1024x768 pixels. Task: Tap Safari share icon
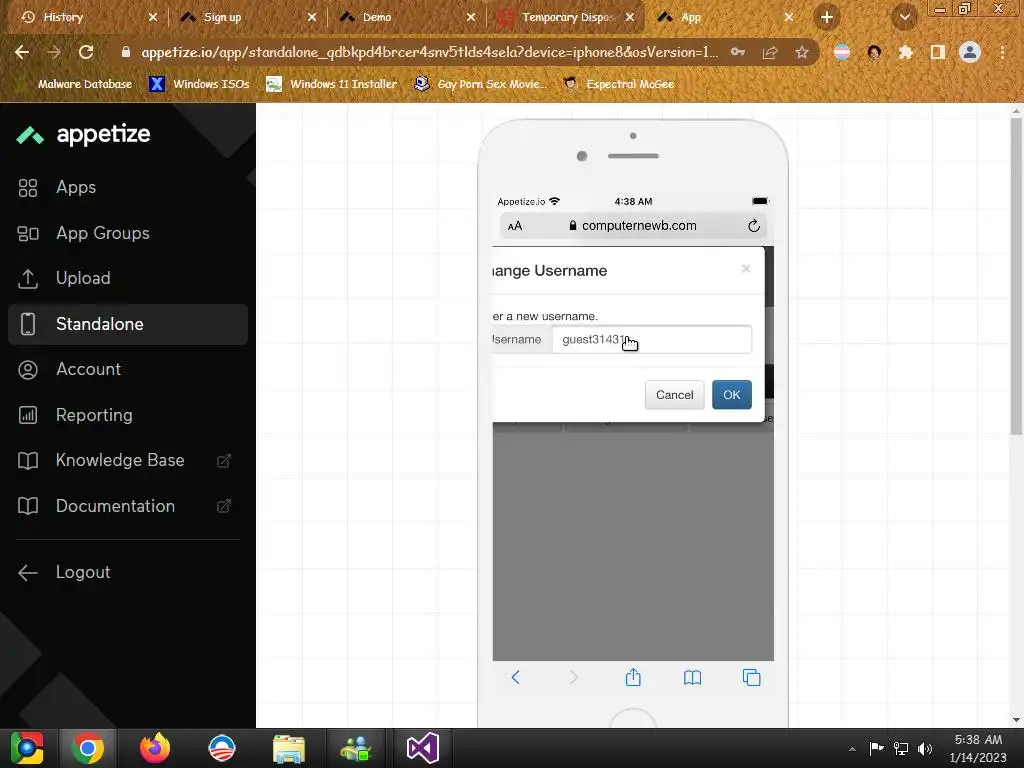click(x=633, y=677)
